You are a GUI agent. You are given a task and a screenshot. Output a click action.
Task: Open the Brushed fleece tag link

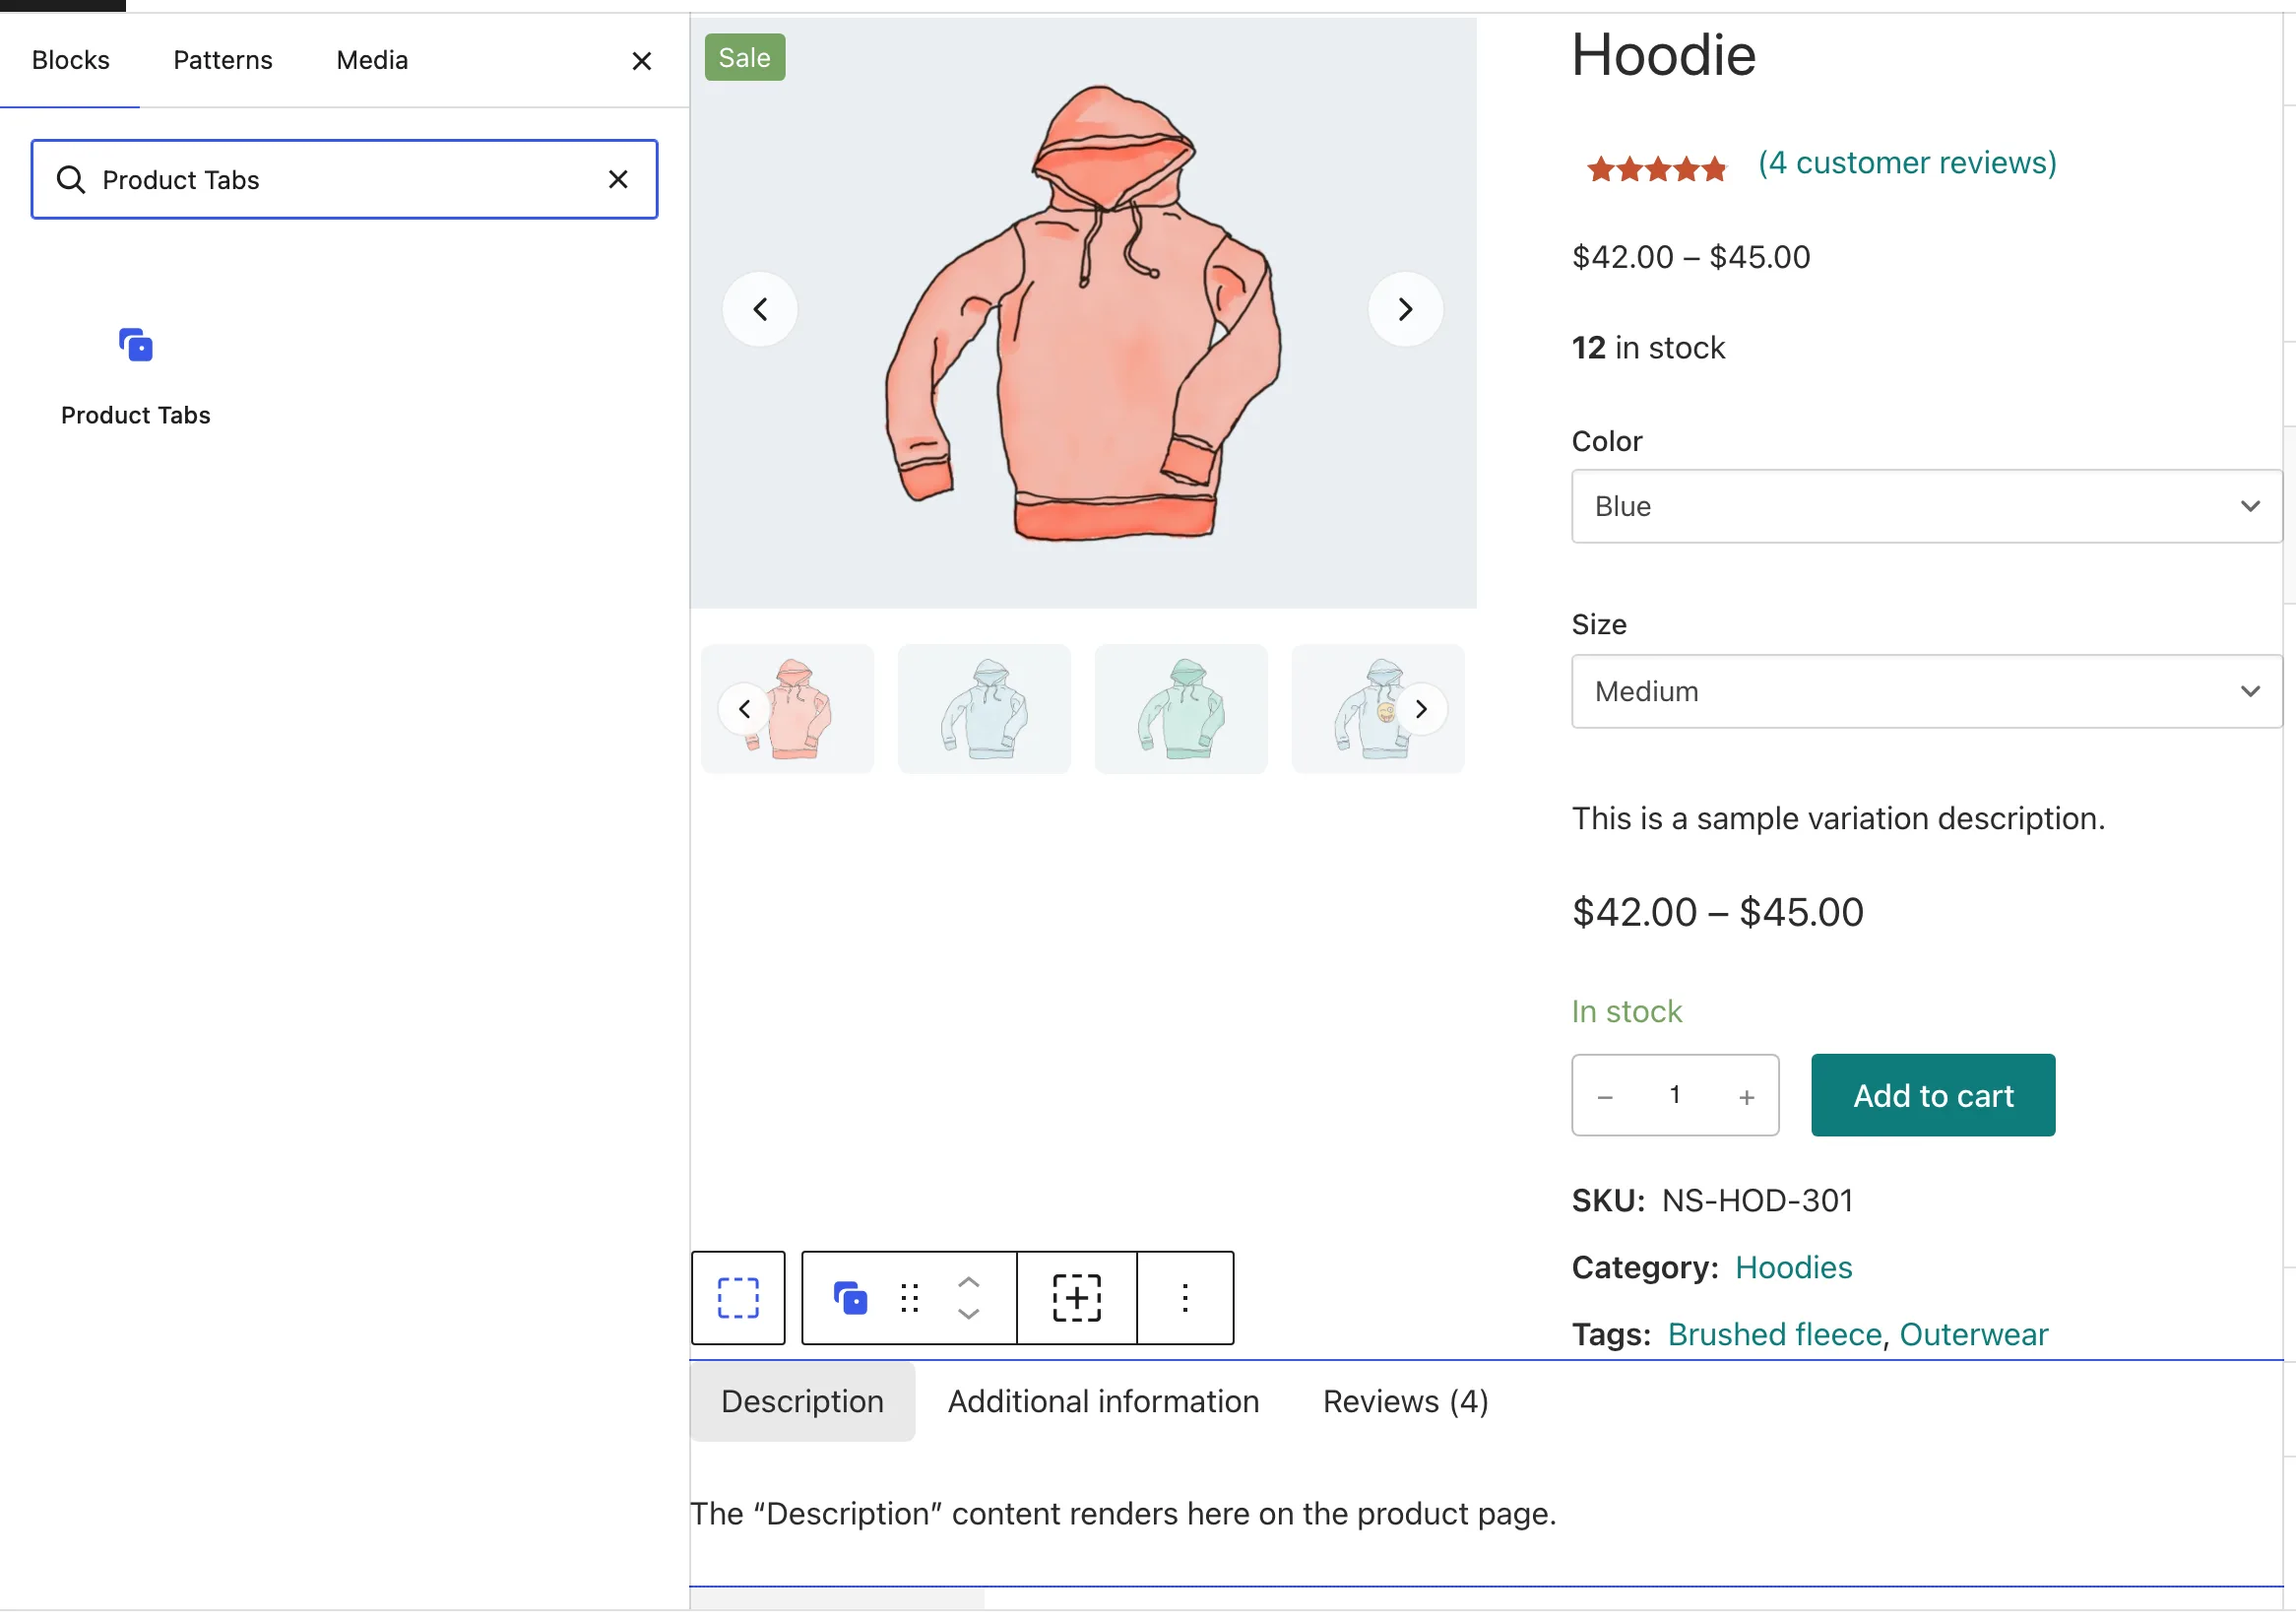point(1774,1335)
